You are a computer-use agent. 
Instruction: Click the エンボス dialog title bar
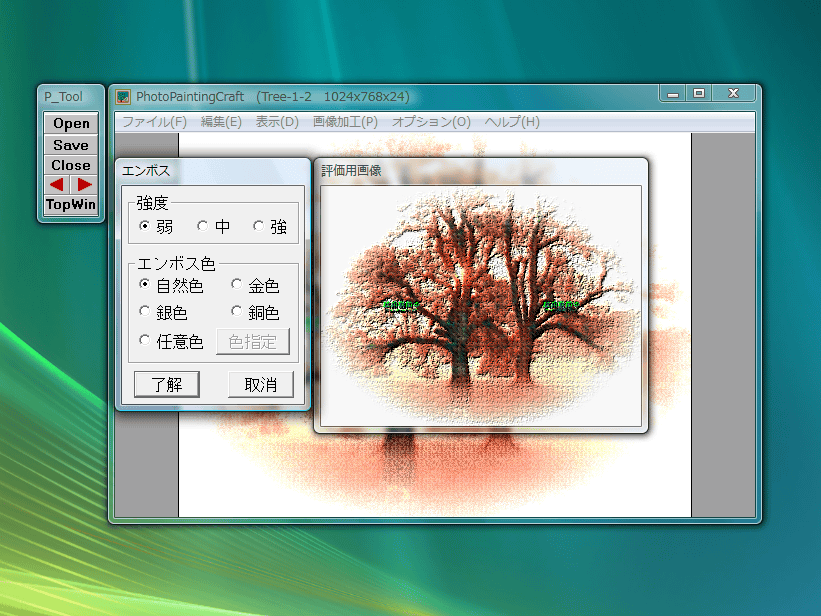click(x=213, y=171)
